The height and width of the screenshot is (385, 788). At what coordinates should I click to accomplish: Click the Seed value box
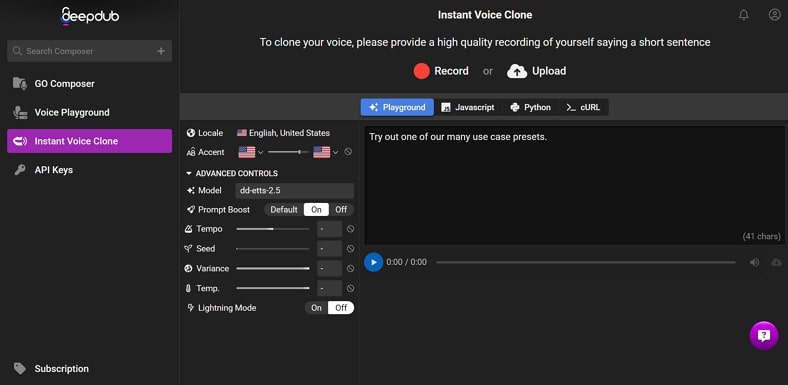point(329,248)
